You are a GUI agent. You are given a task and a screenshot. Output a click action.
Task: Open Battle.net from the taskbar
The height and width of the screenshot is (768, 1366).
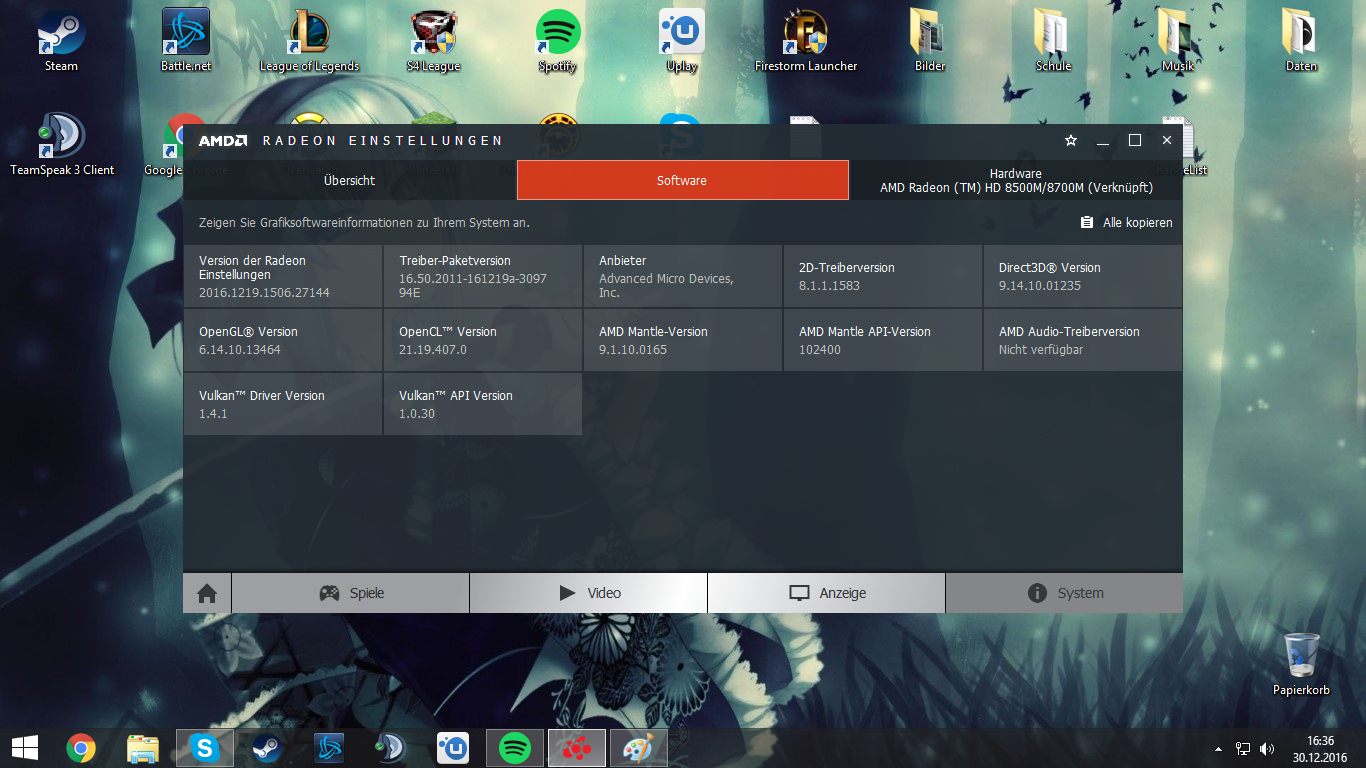pyautogui.click(x=329, y=747)
